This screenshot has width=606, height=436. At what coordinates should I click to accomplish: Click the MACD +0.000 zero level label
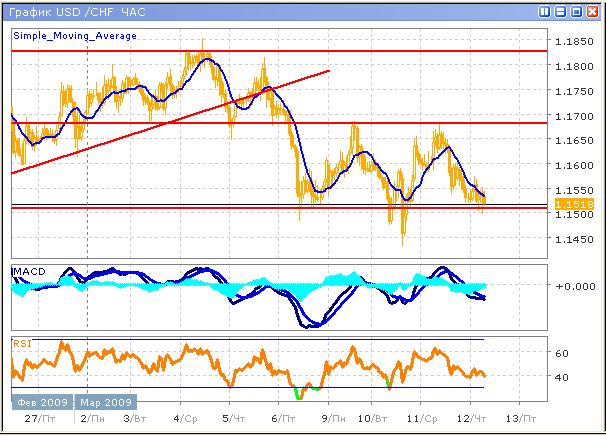(573, 286)
